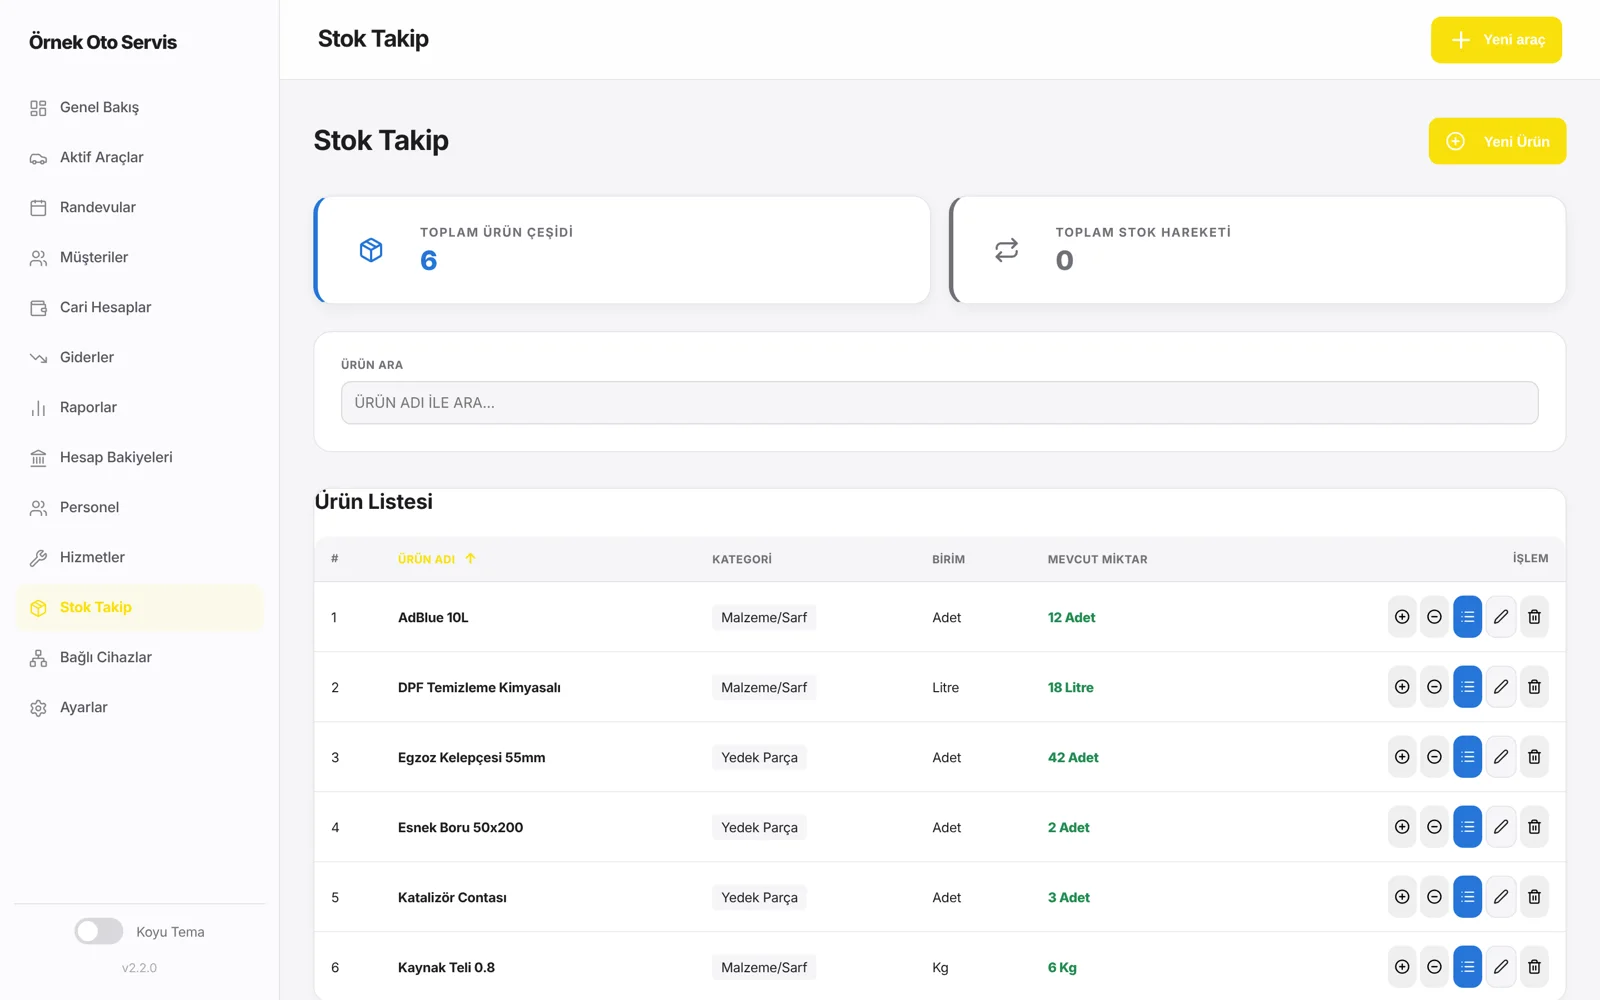1600x1000 pixels.
Task: Open Ayarlar settings page
Action: [139, 707]
